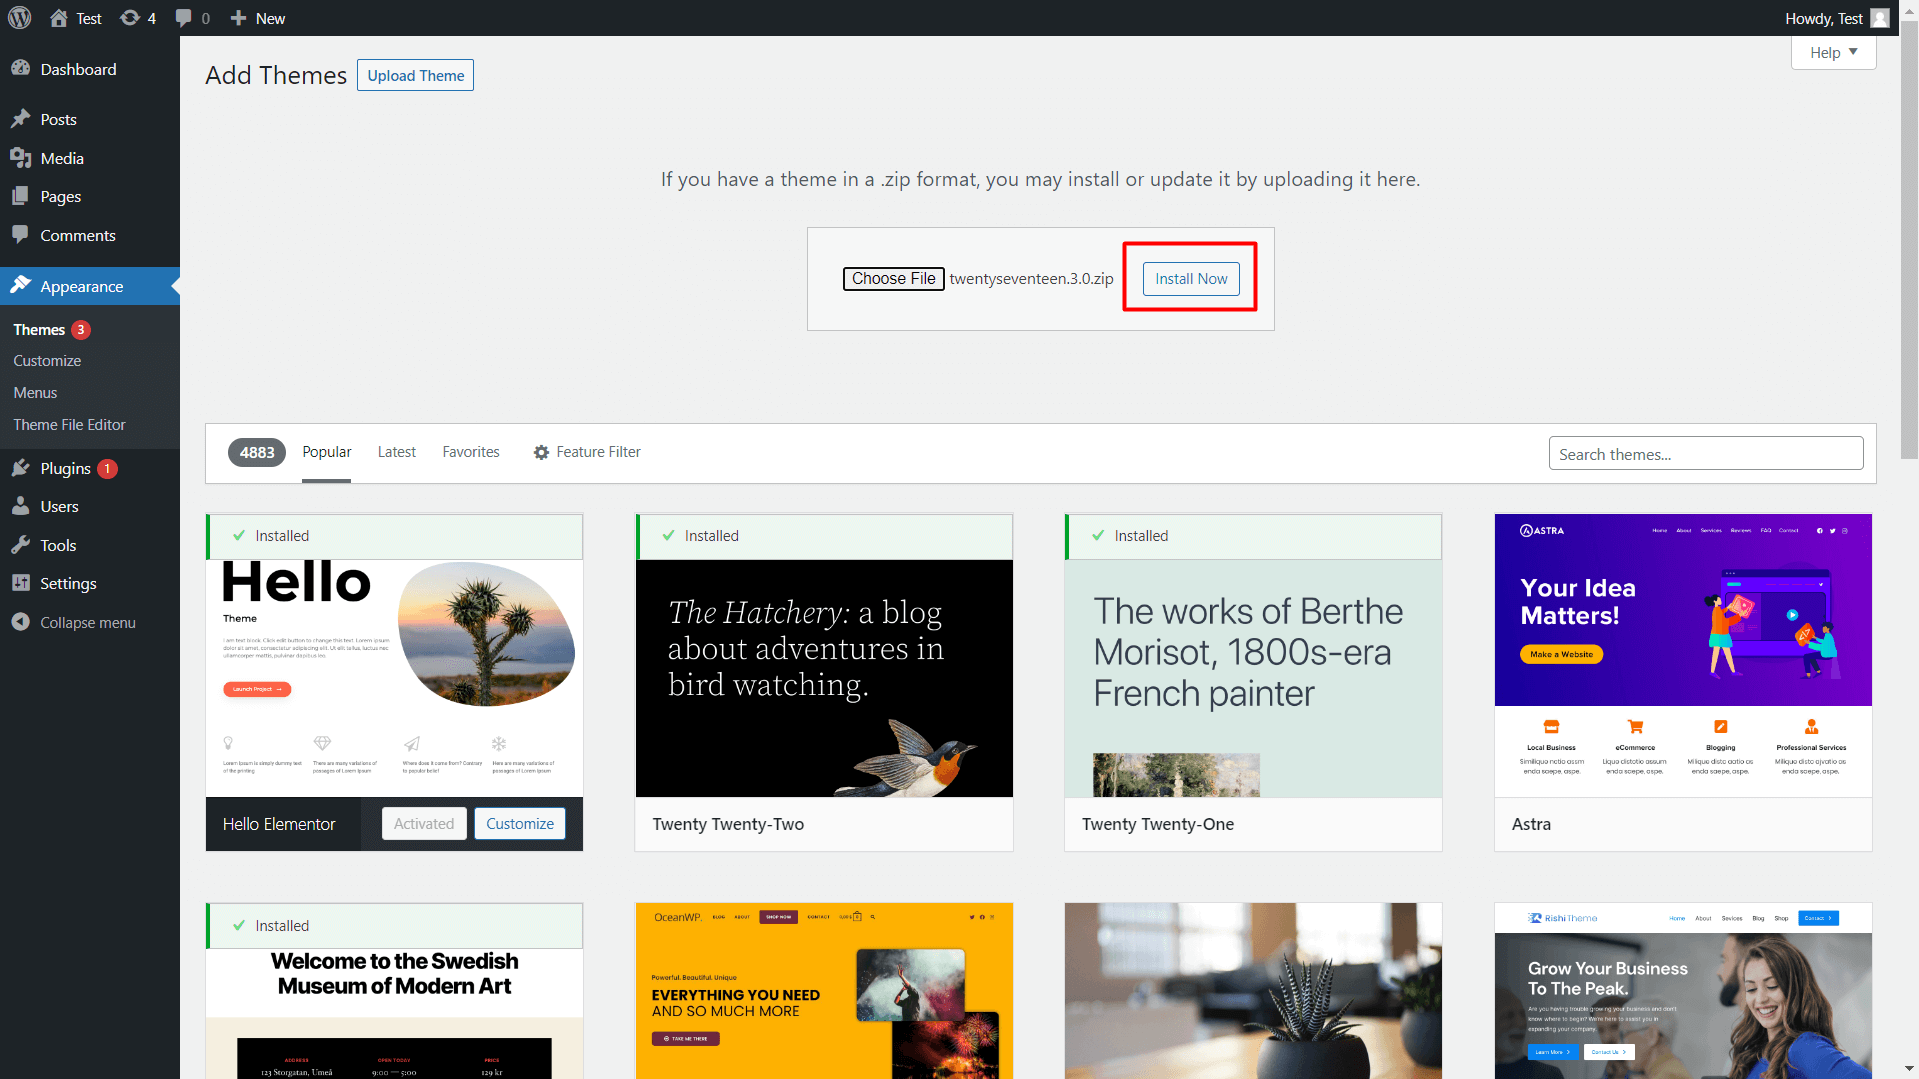This screenshot has height=1079, width=1919.
Task: Click the Activated button on Hello Elementor
Action: click(424, 823)
